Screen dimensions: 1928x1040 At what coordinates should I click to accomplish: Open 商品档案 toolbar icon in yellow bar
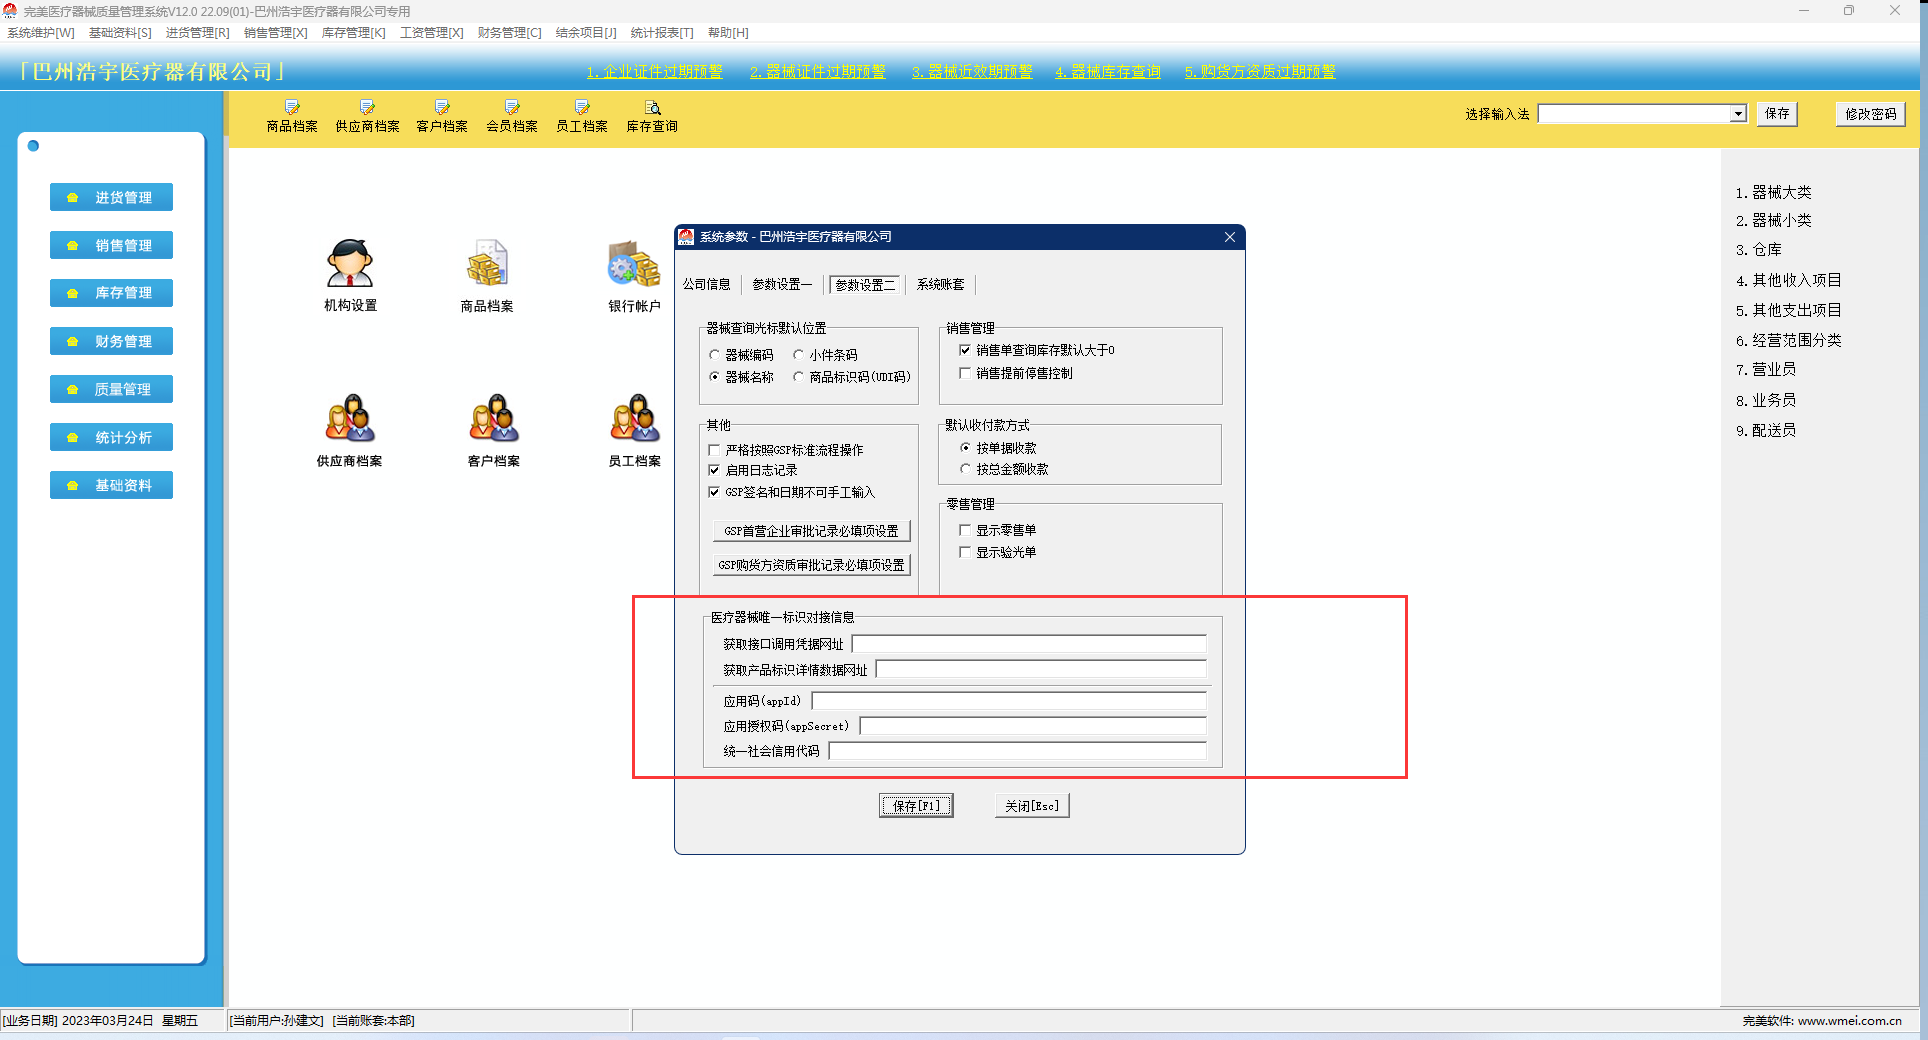292,116
